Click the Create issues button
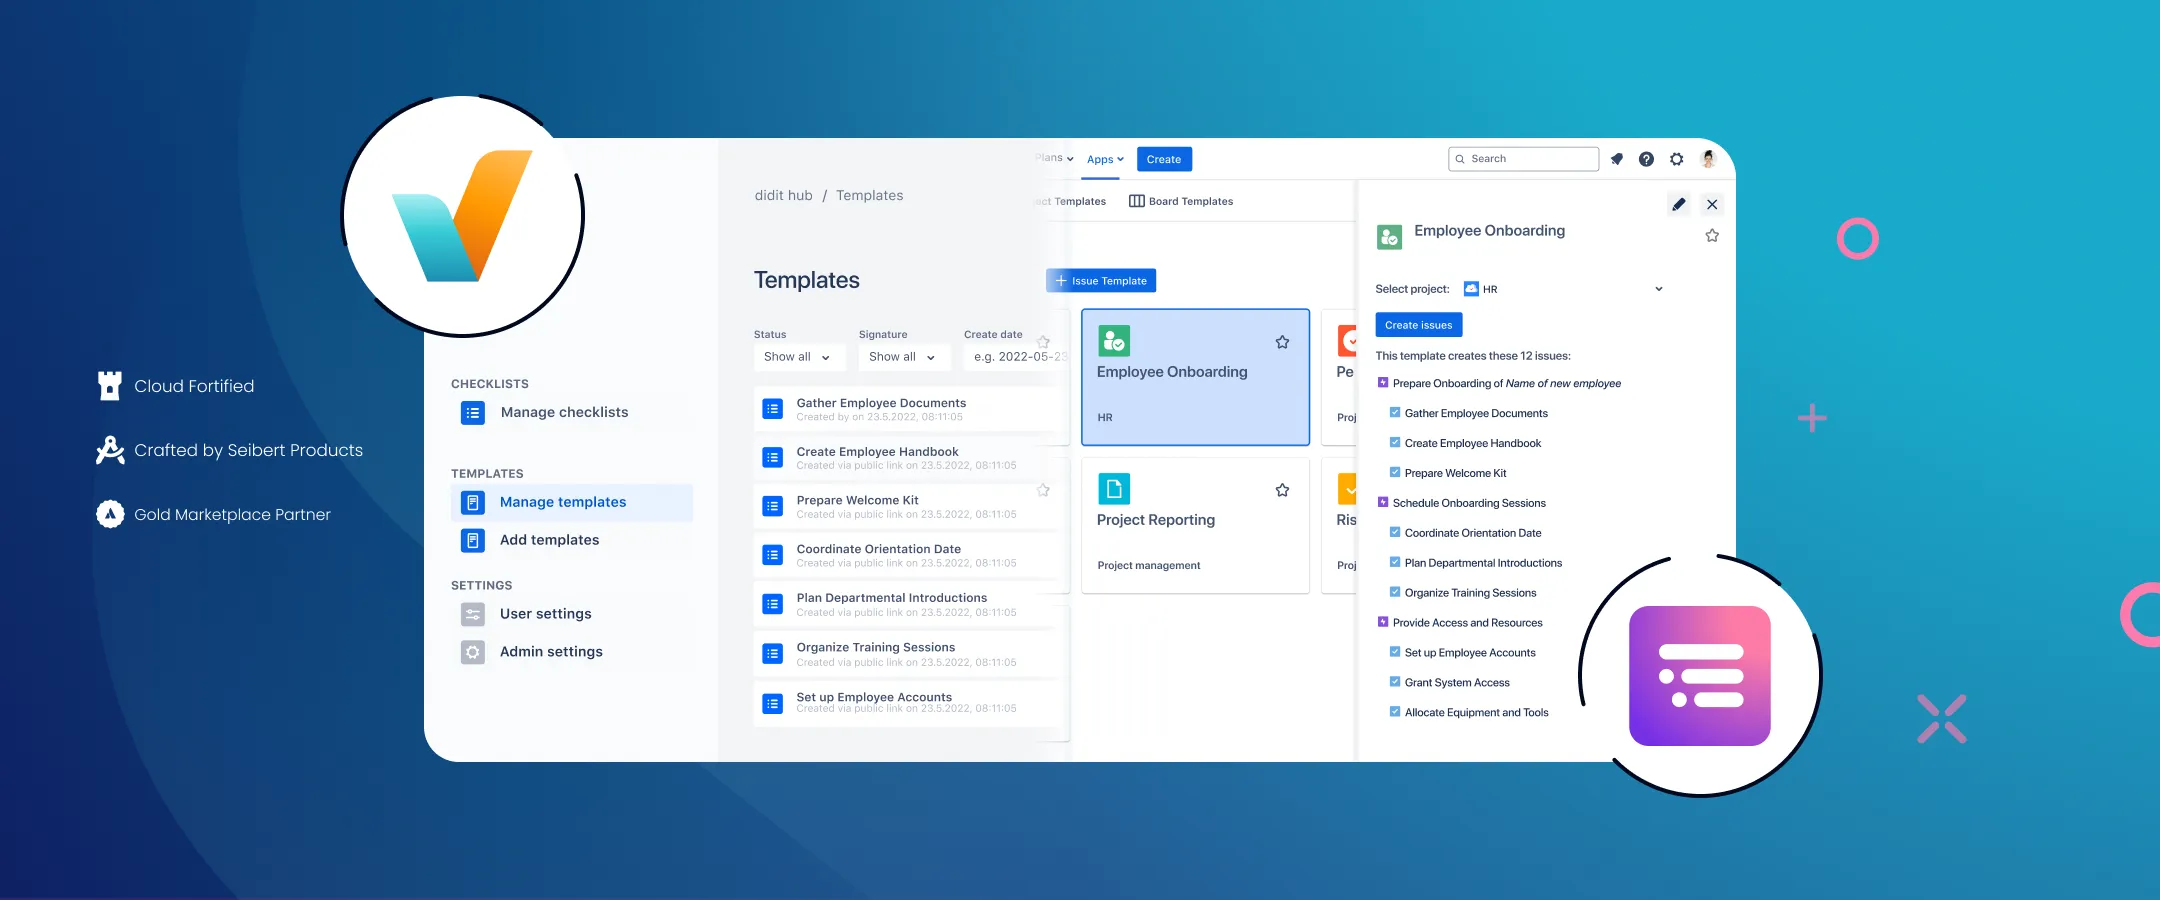The image size is (2160, 900). [x=1418, y=325]
